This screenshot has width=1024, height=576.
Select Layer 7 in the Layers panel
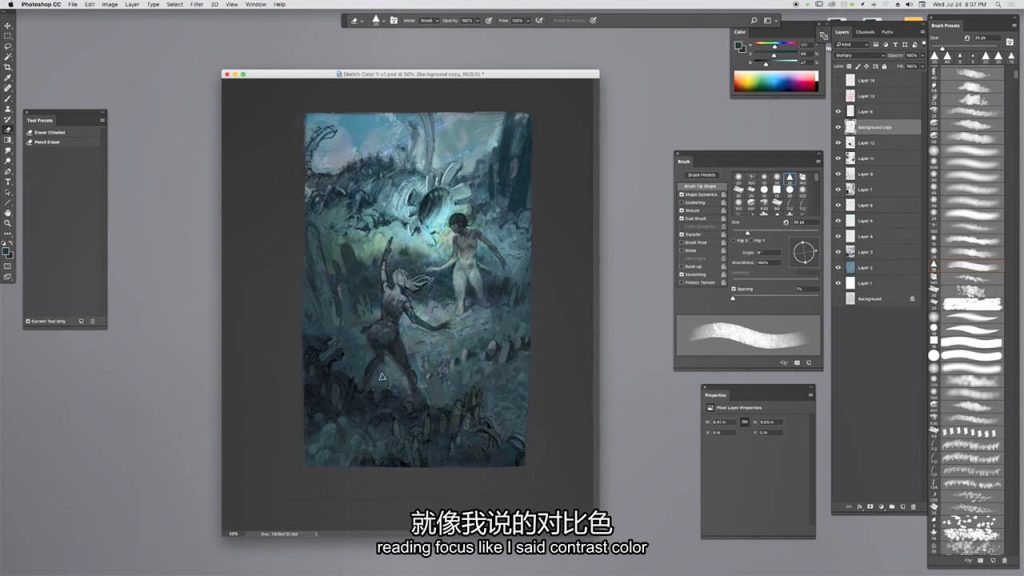[878, 189]
